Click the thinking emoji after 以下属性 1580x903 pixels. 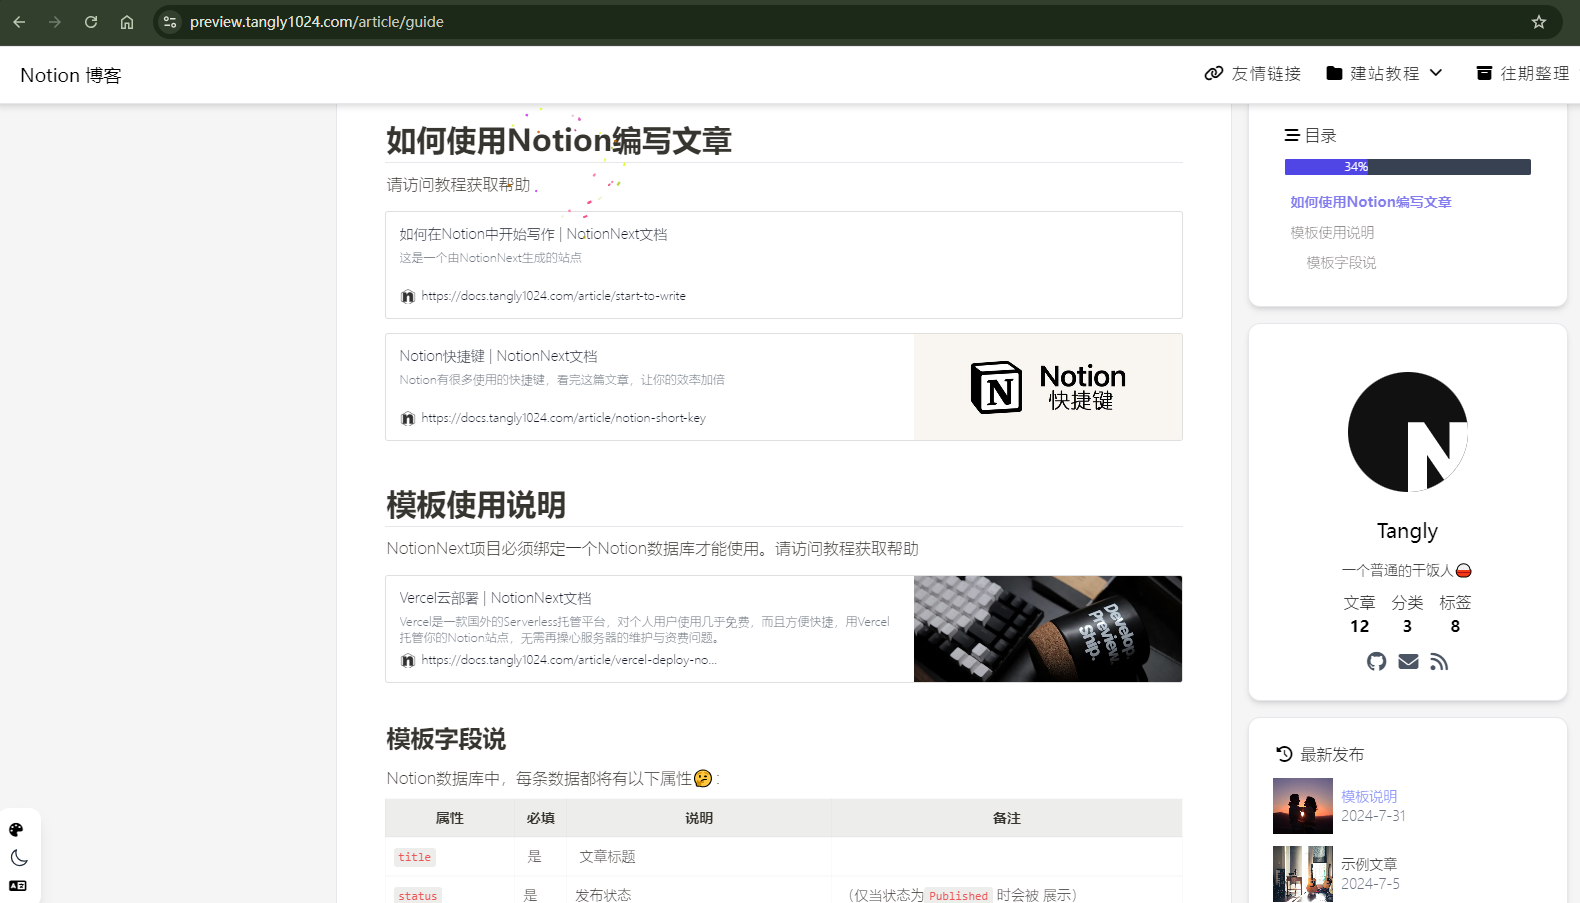(x=703, y=778)
